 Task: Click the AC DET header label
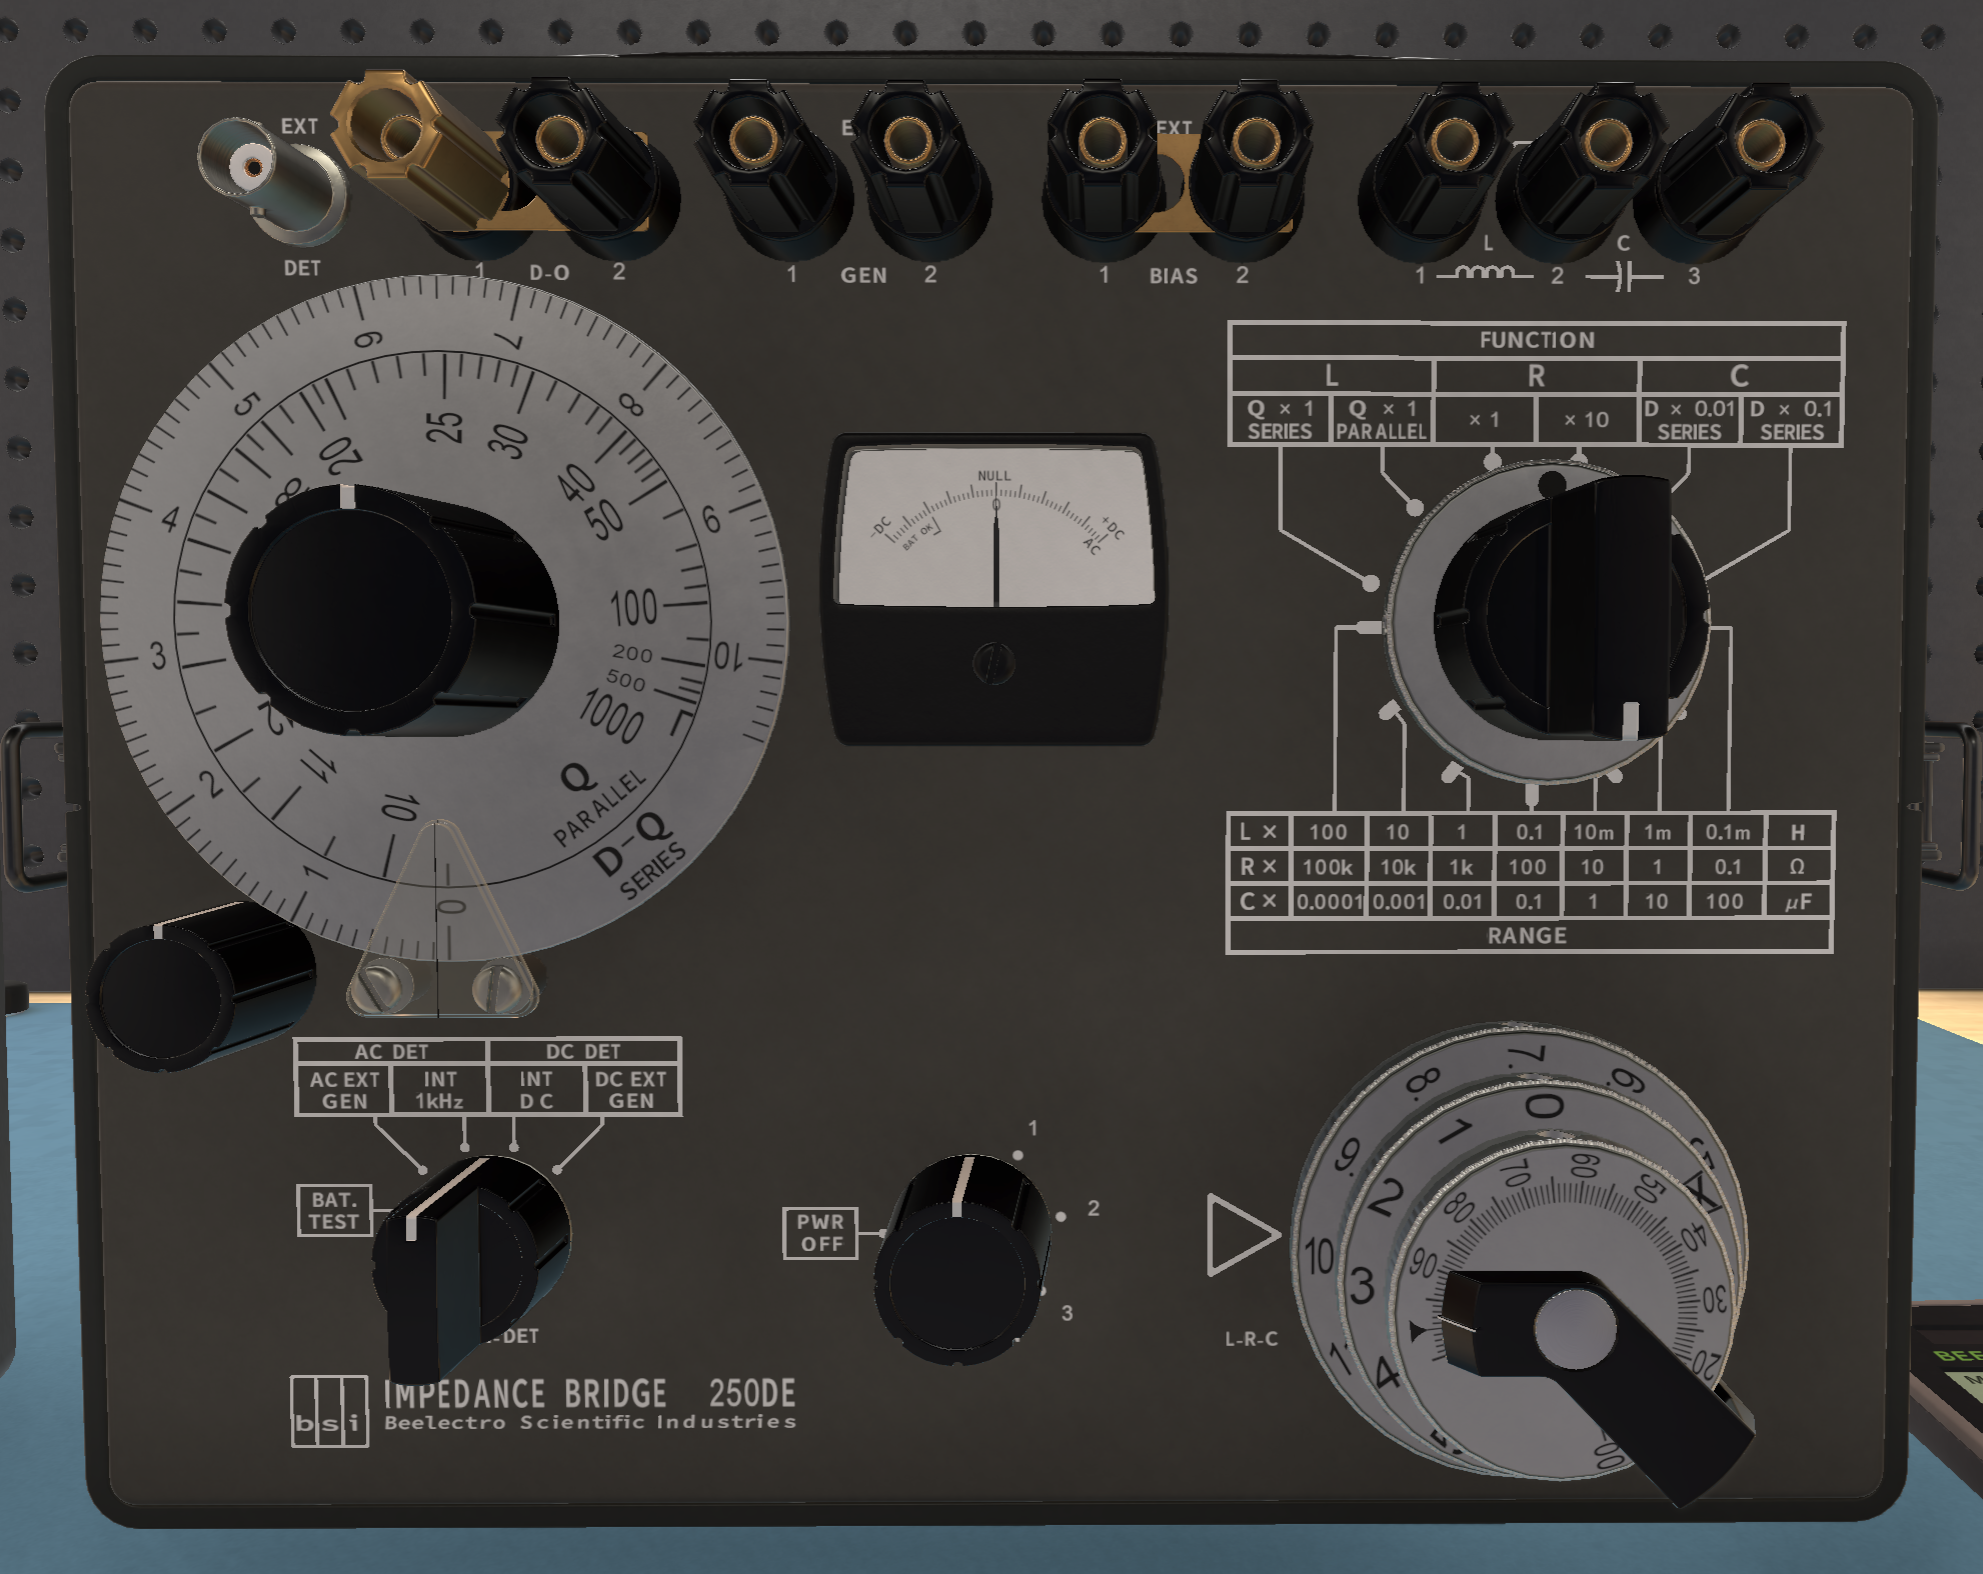[x=391, y=1051]
